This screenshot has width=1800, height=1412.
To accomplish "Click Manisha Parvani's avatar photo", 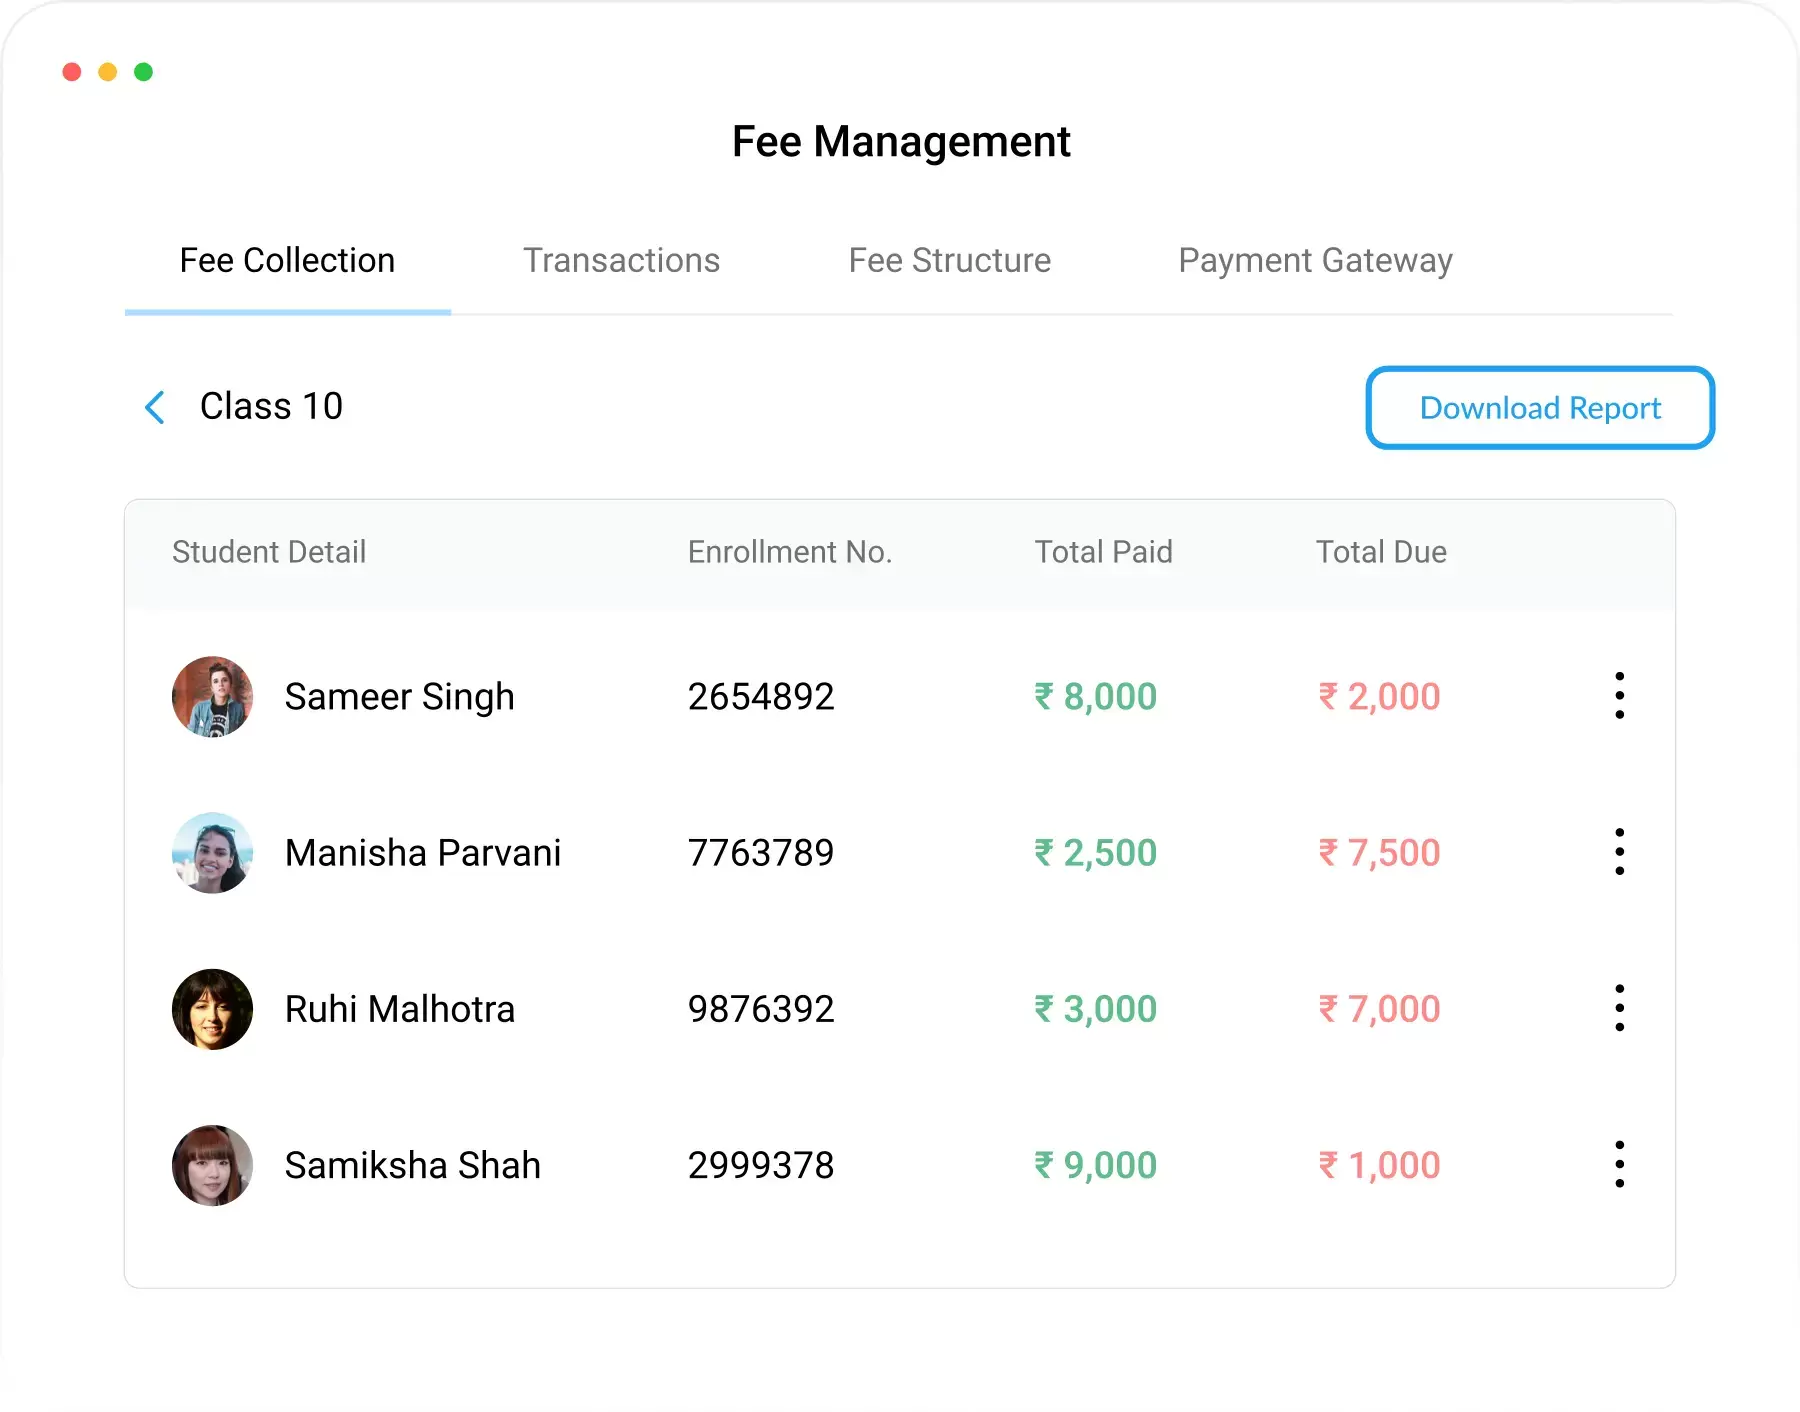I will click(x=212, y=853).
